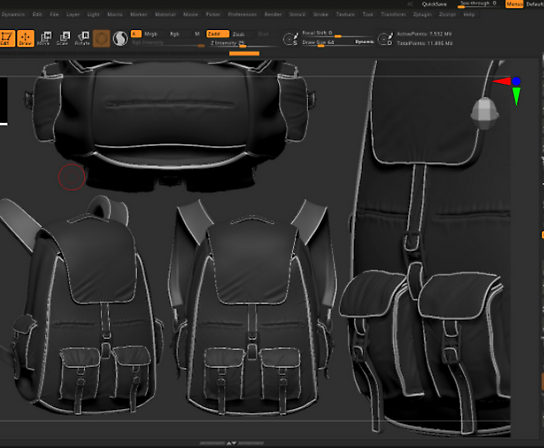Click the brown sphere material icon
This screenshot has height=448, width=544.
(101, 39)
